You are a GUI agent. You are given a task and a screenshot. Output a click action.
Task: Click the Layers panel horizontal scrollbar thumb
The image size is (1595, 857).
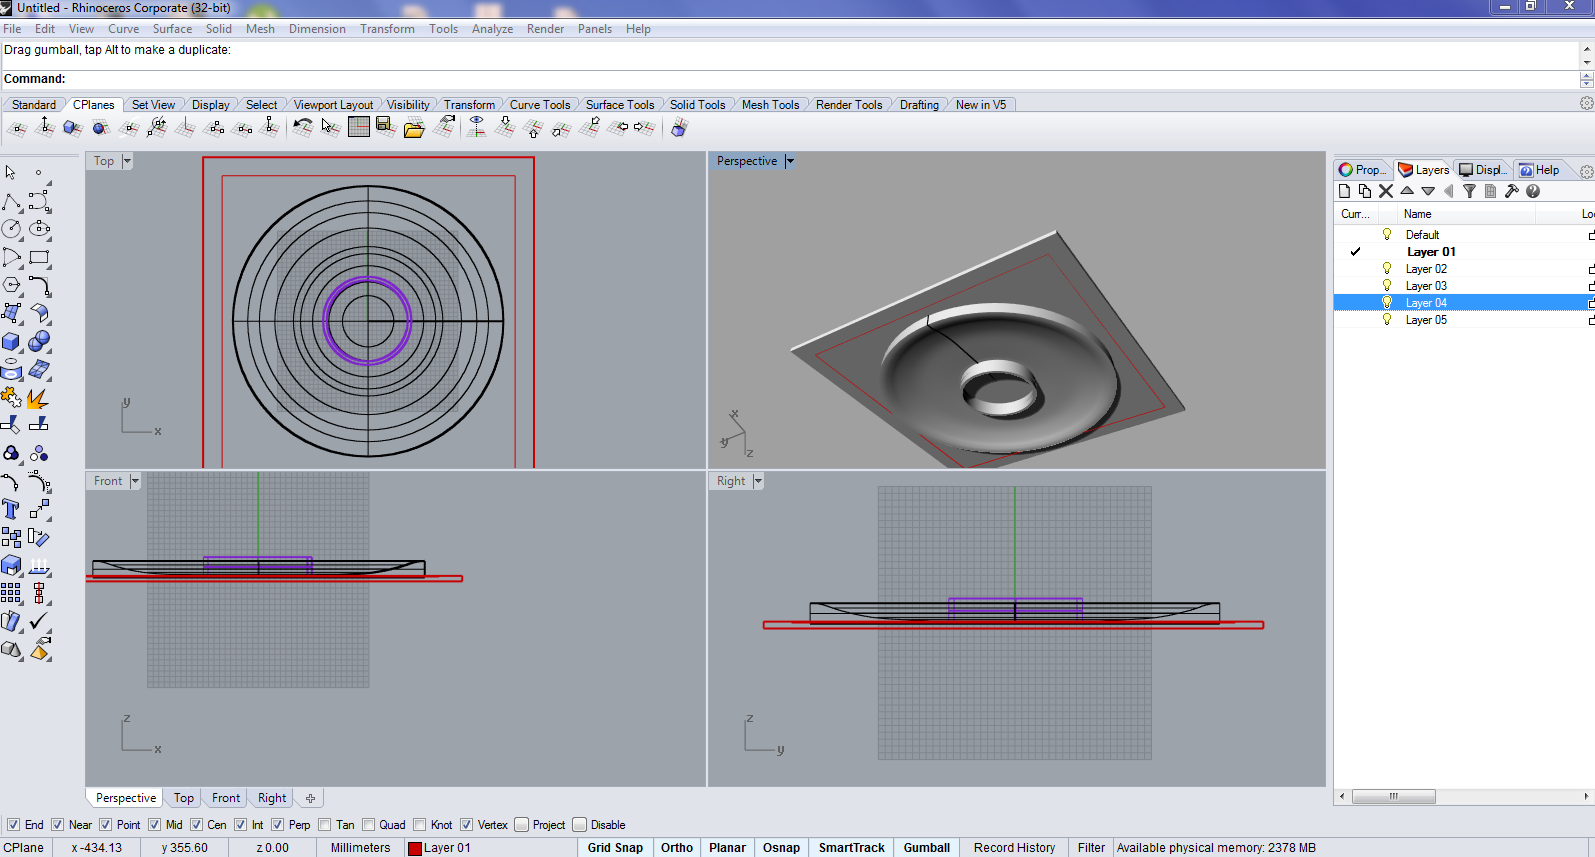click(1393, 797)
